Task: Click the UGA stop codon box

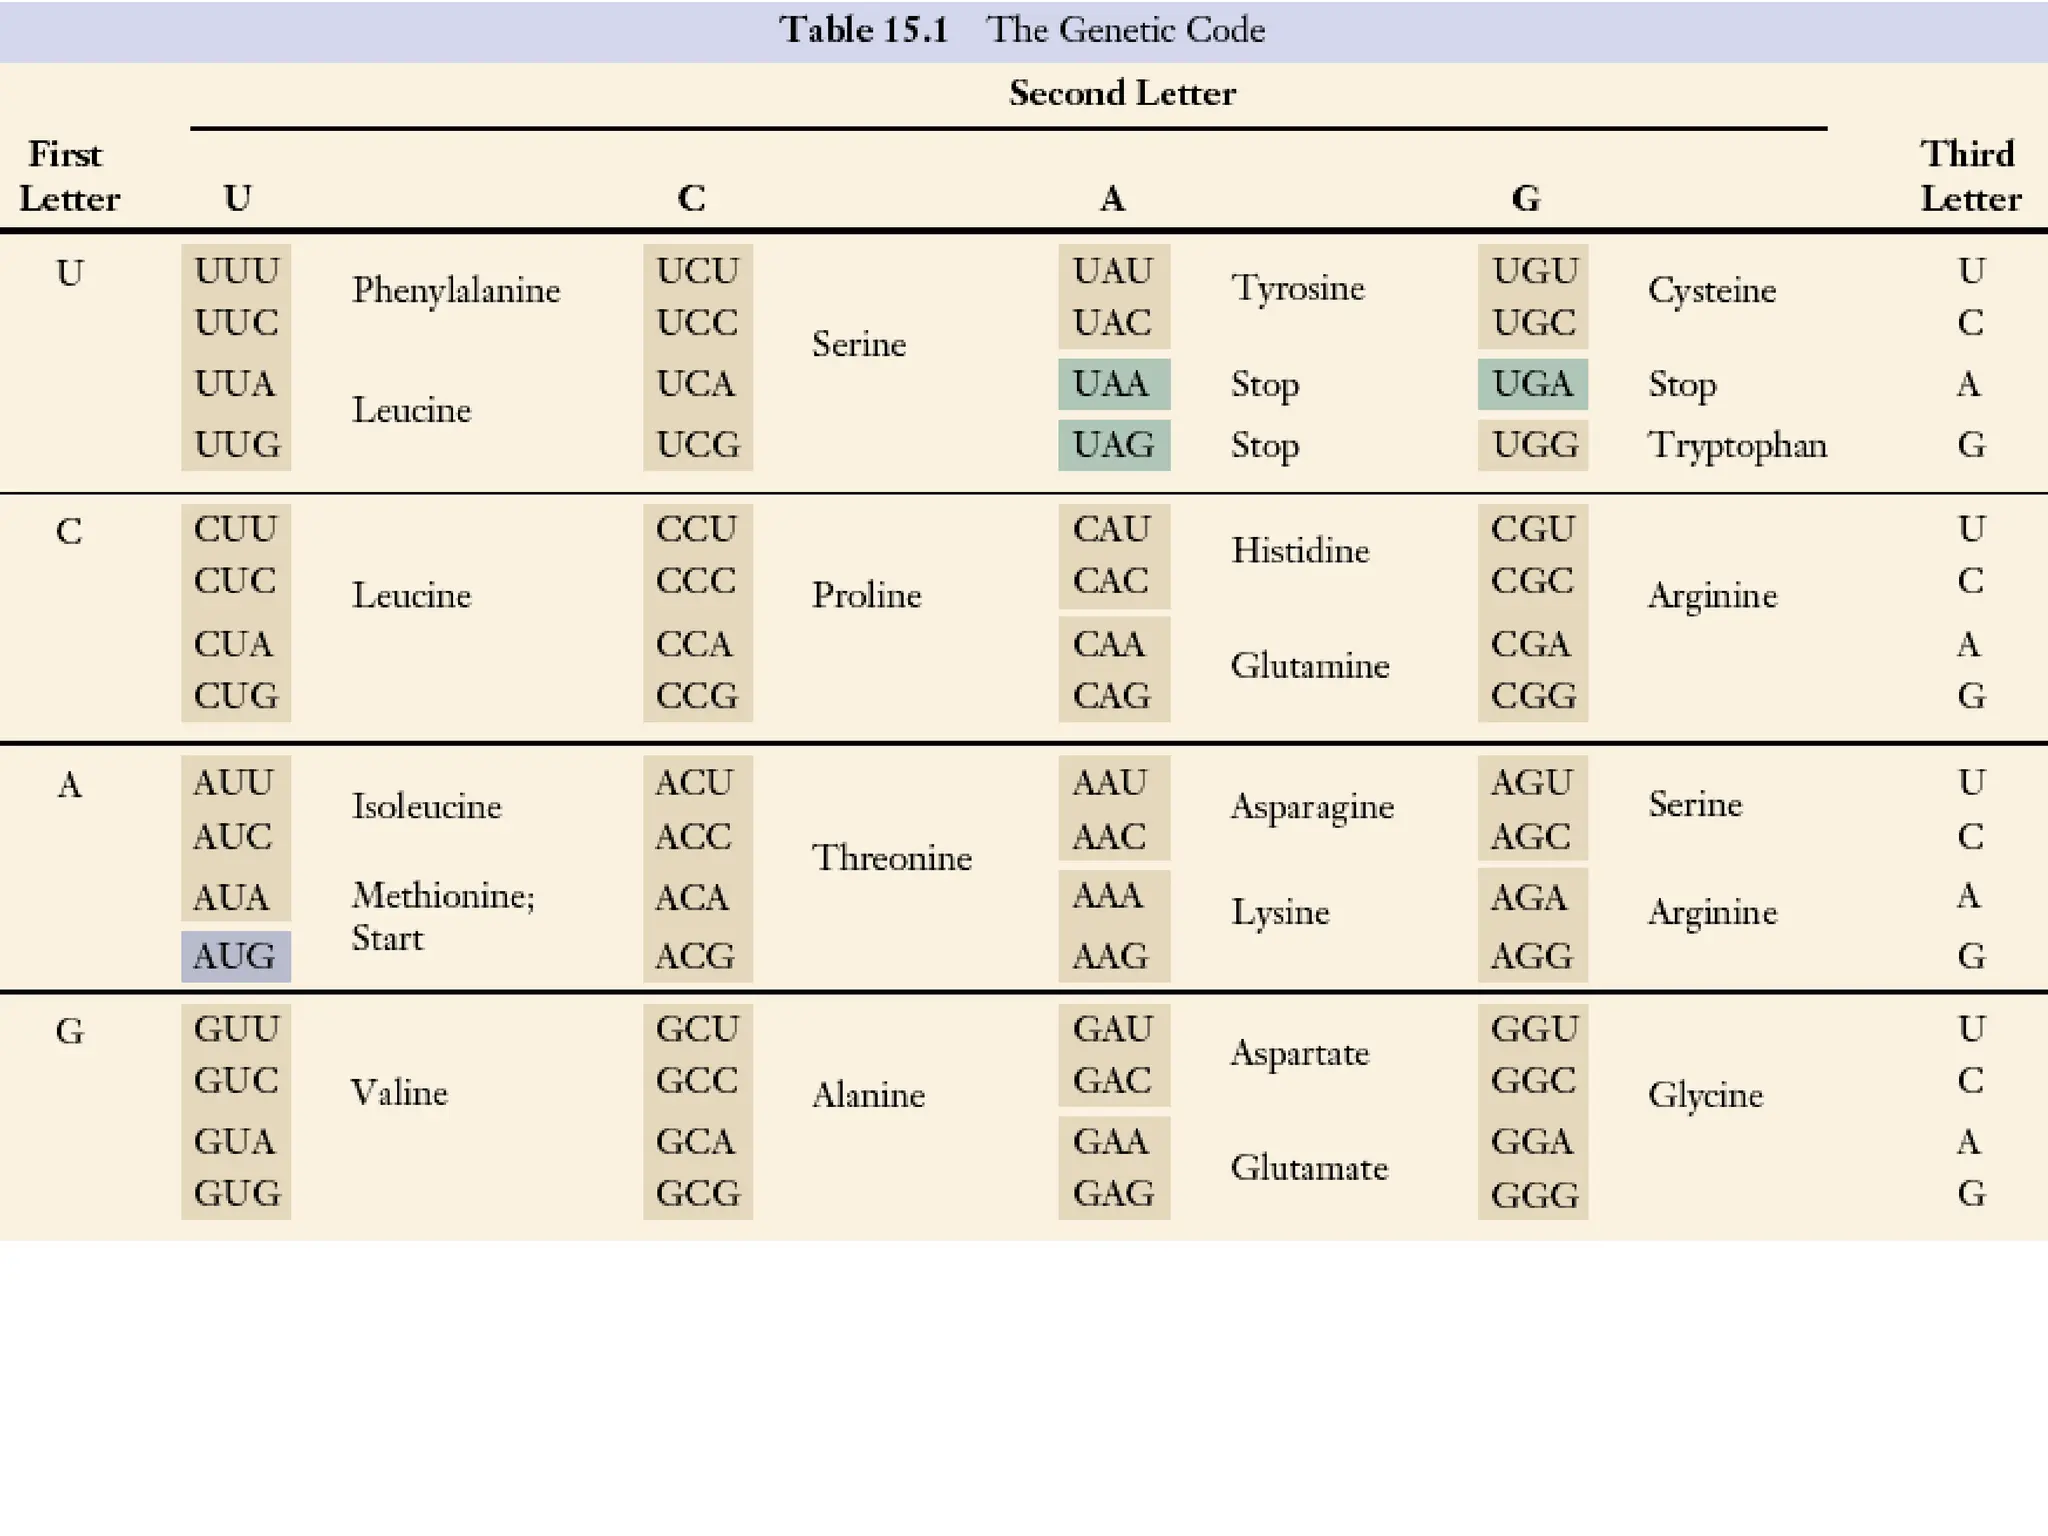Action: coord(1532,384)
